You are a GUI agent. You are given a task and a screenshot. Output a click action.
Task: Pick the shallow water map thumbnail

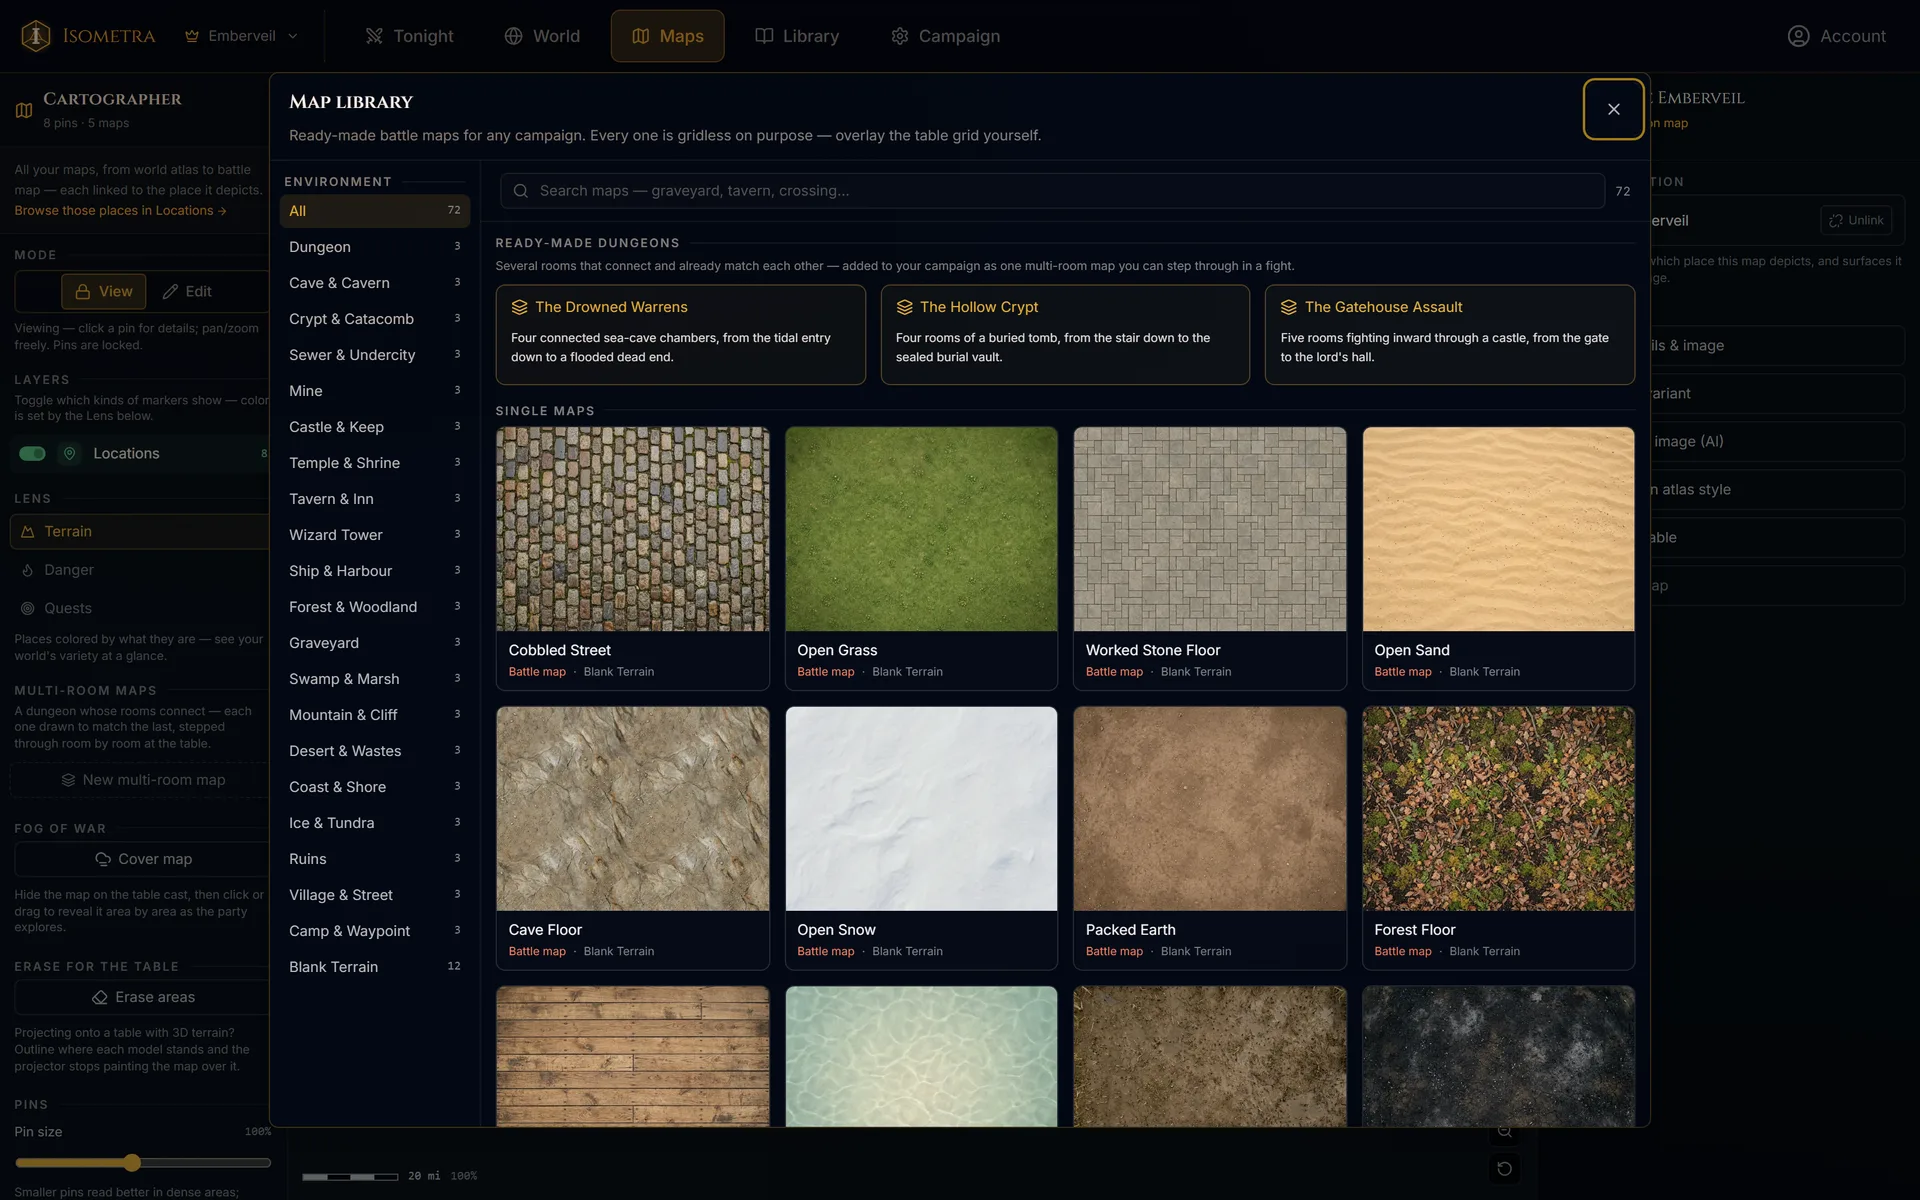tap(921, 1057)
